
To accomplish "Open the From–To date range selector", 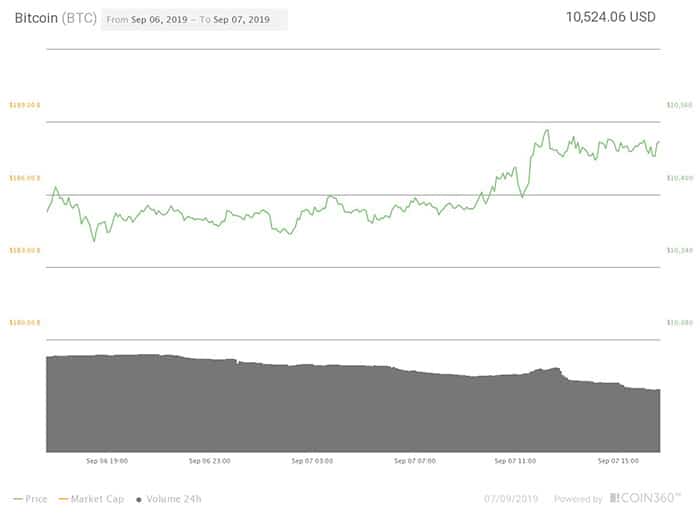I will [194, 20].
